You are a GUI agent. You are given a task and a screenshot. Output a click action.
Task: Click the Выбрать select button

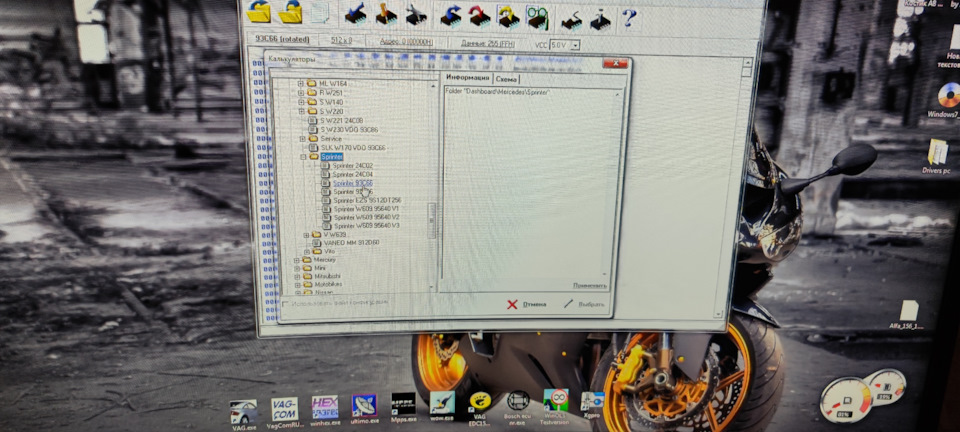point(584,304)
